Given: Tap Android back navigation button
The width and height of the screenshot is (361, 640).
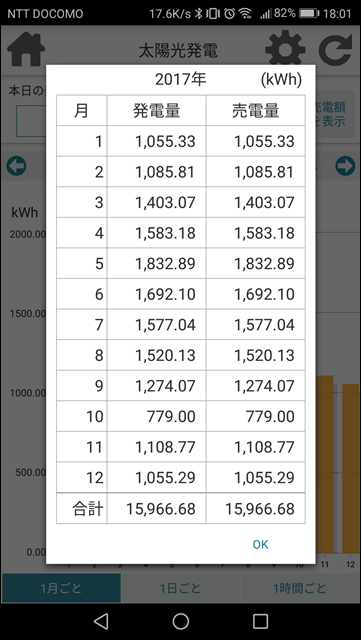Looking at the screenshot, I should (x=100, y=621).
